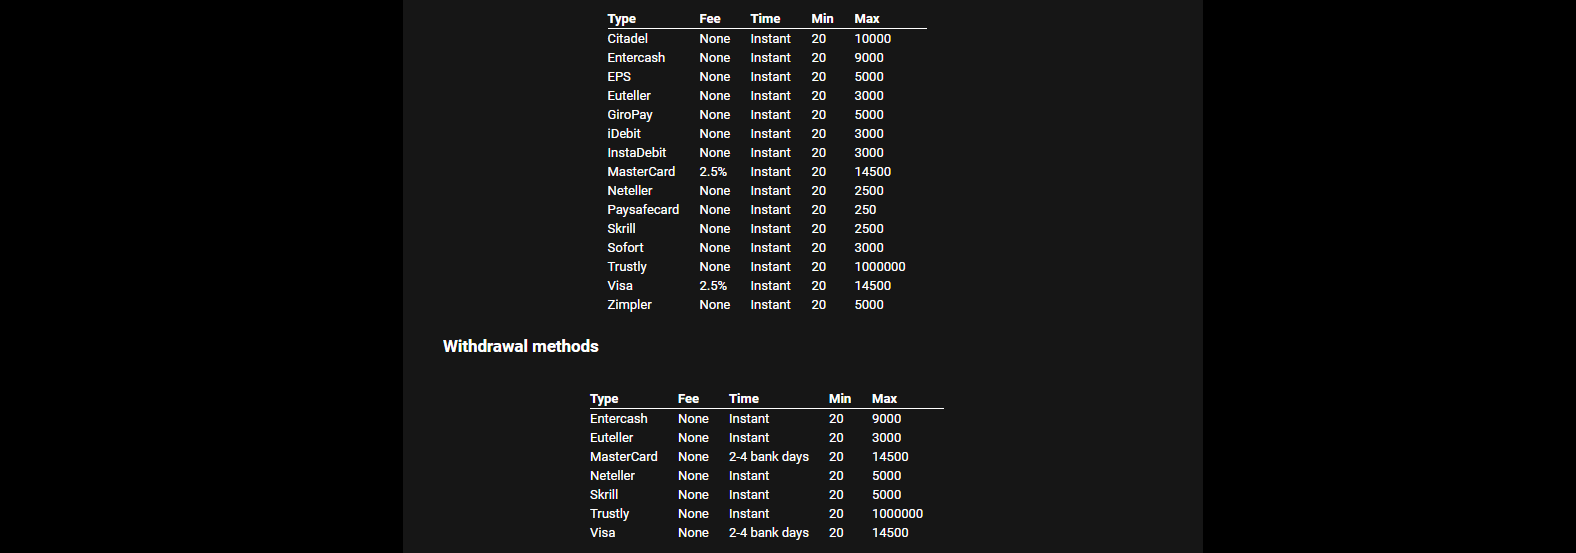This screenshot has width=1576, height=553.
Task: Click the Max header in deposit table
Action: pyautogui.click(x=867, y=19)
